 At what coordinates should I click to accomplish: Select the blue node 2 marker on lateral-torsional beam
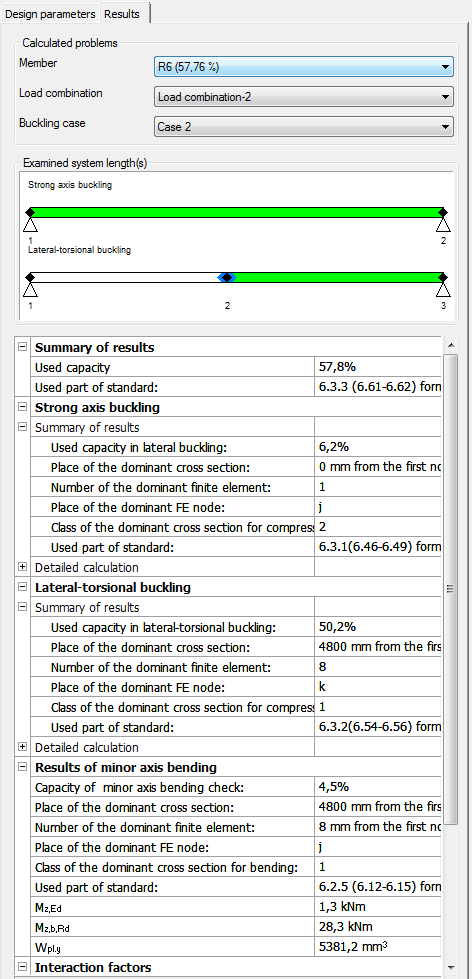coord(227,277)
